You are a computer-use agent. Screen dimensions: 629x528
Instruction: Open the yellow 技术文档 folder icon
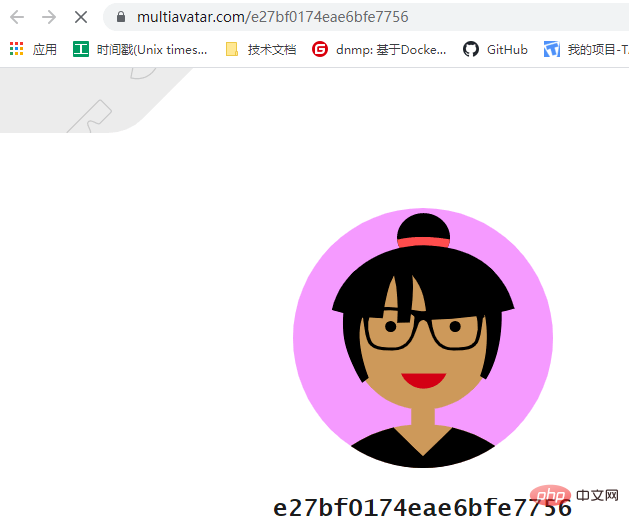[x=231, y=49]
